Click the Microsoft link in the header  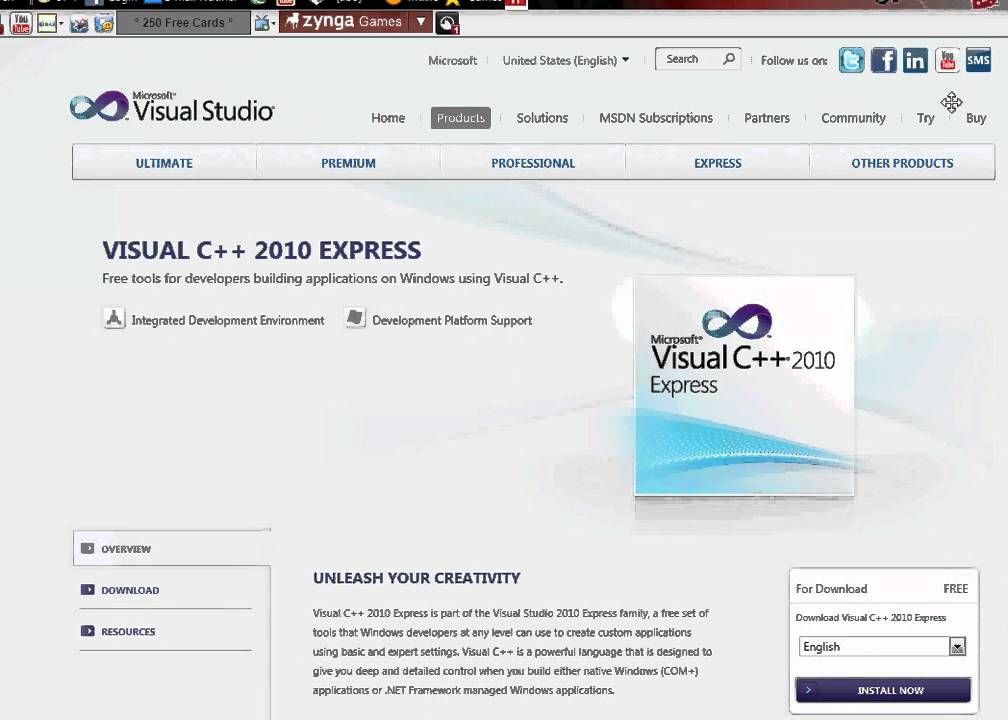click(453, 60)
